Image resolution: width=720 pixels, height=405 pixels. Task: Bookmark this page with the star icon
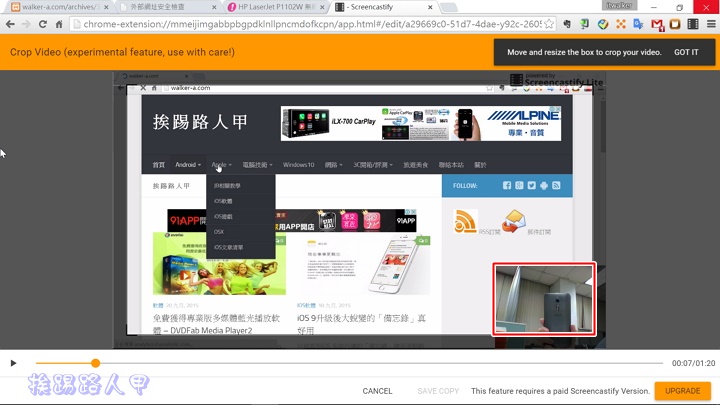pos(549,24)
